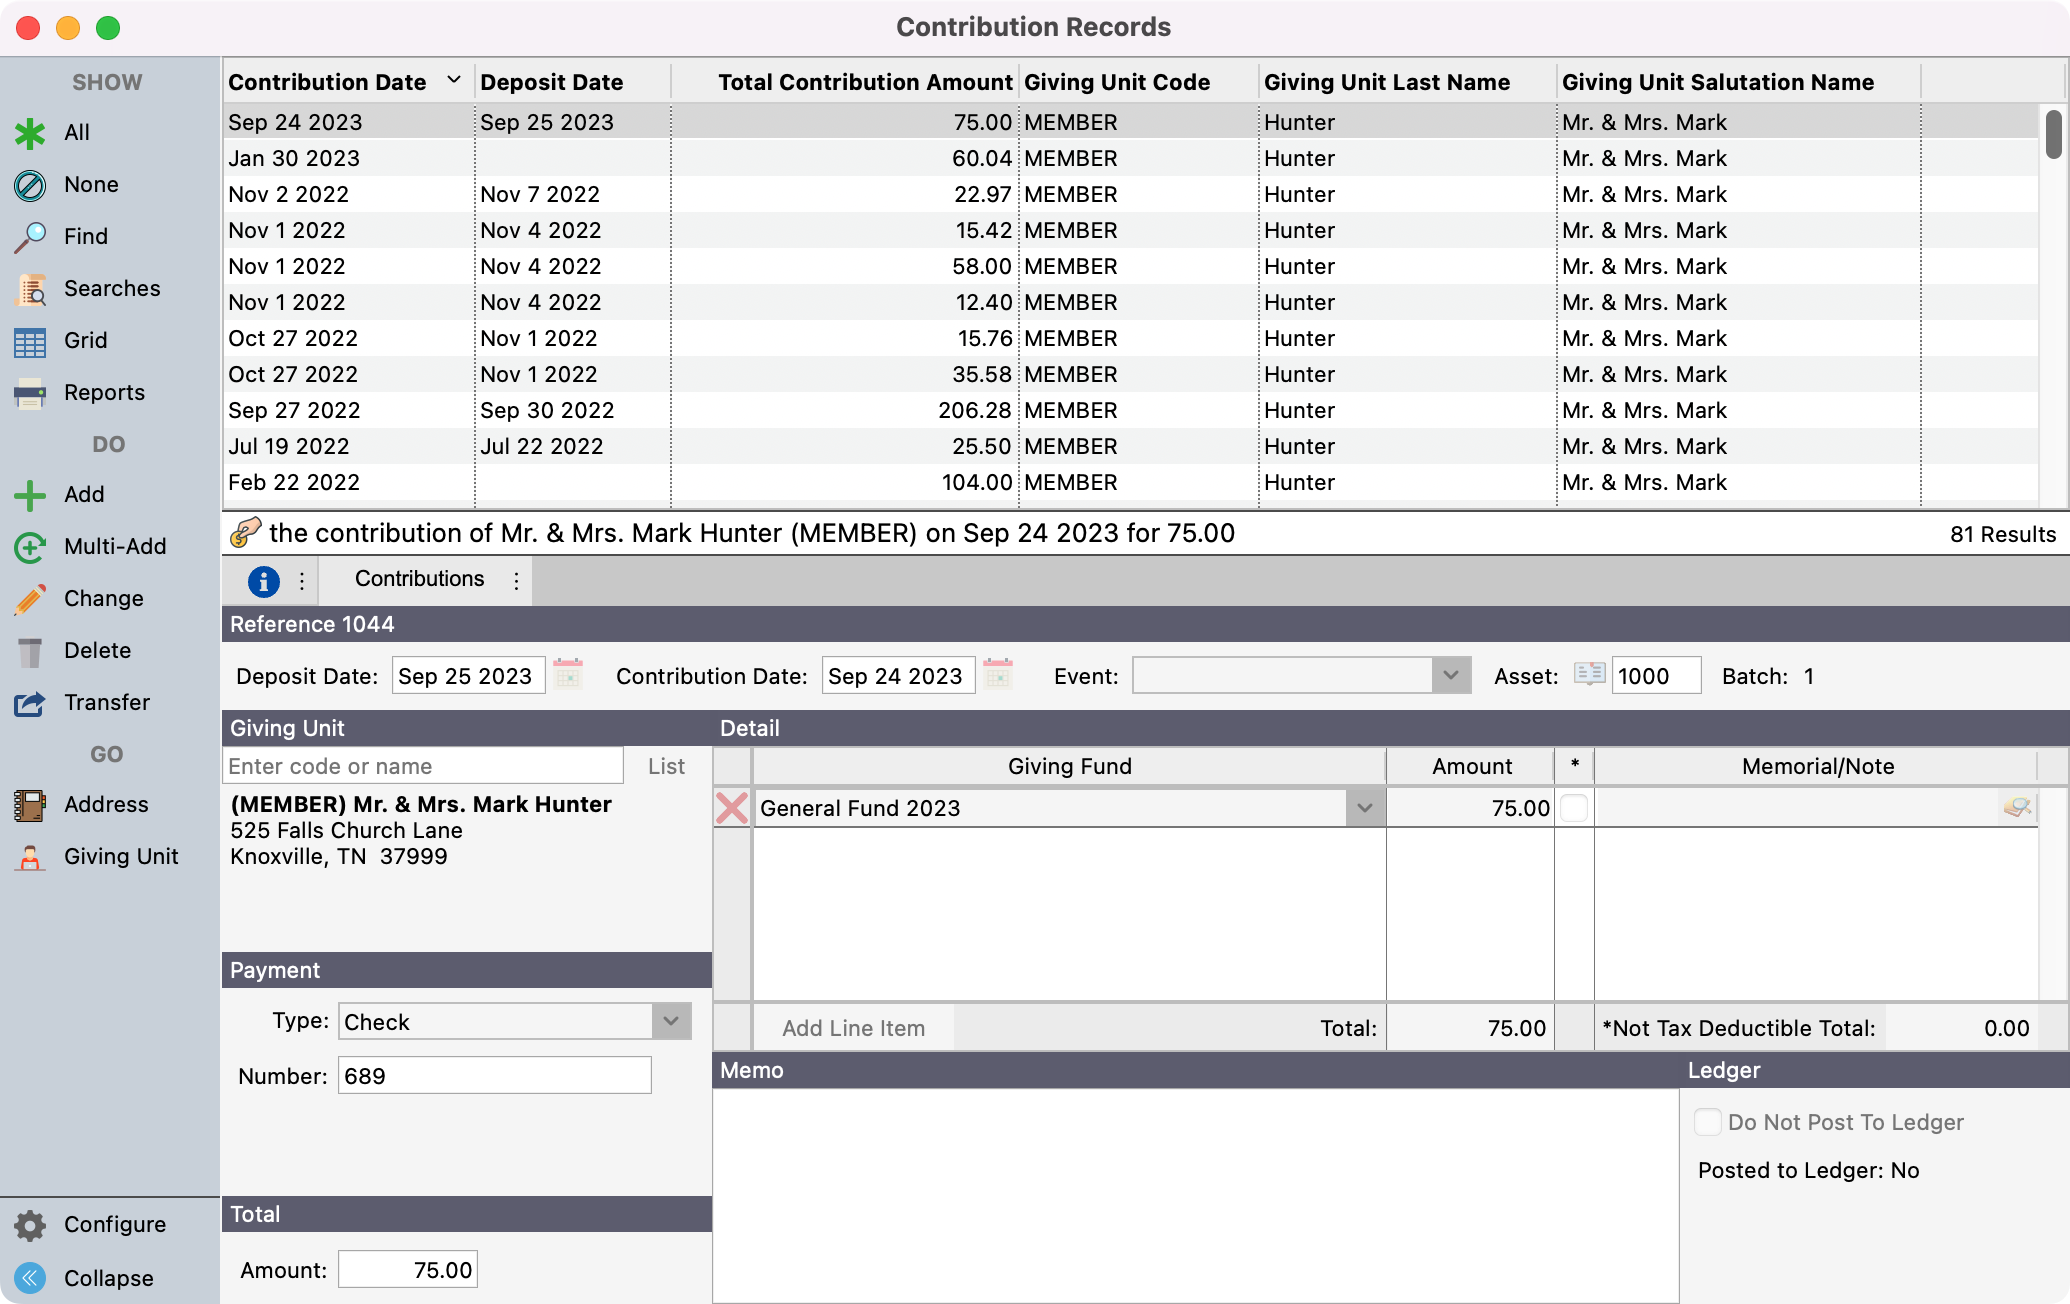
Task: Delete General Fund line with red X
Action: click(x=732, y=808)
